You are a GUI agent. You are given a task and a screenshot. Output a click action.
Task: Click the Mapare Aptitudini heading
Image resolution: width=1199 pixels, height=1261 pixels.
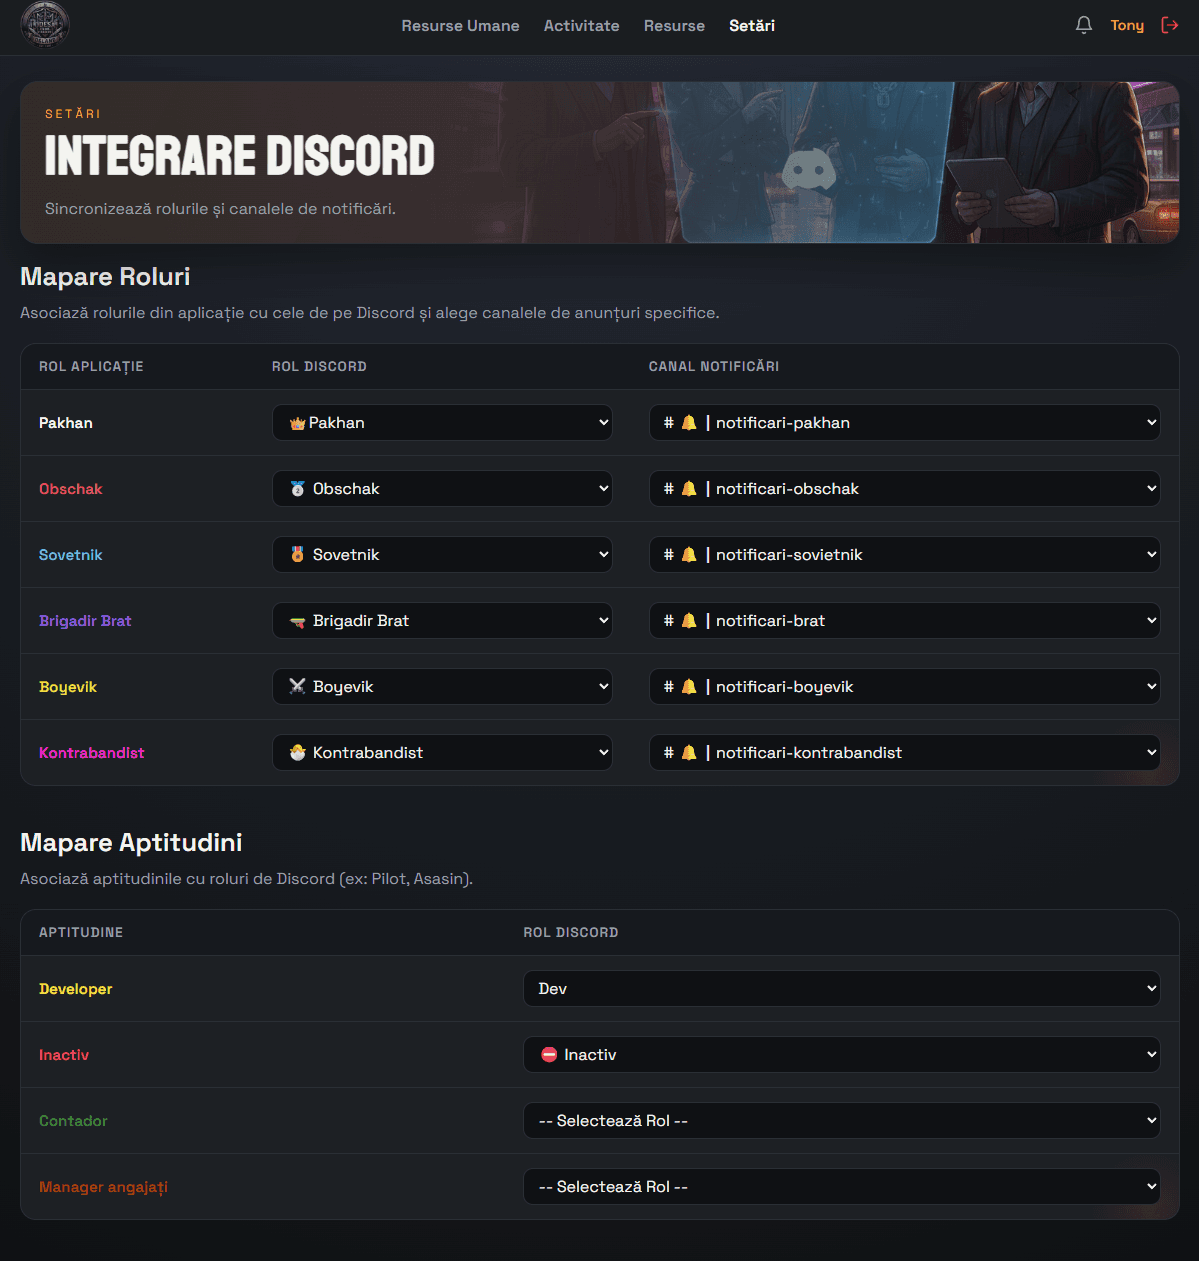point(131,843)
